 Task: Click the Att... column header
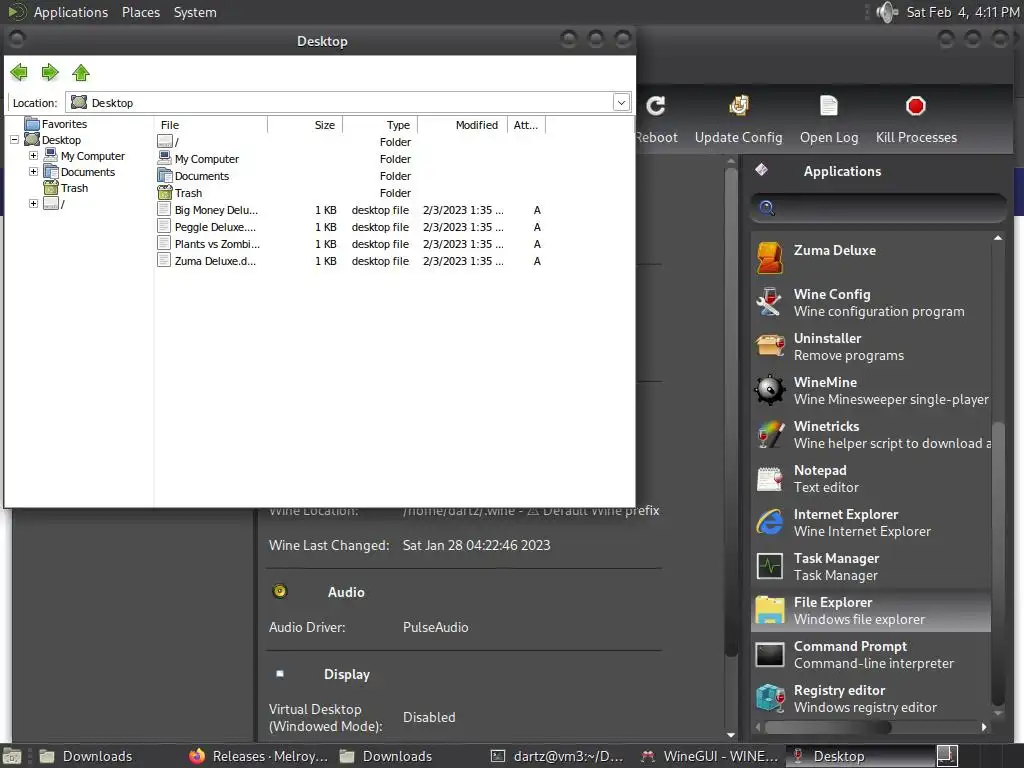[x=526, y=125]
